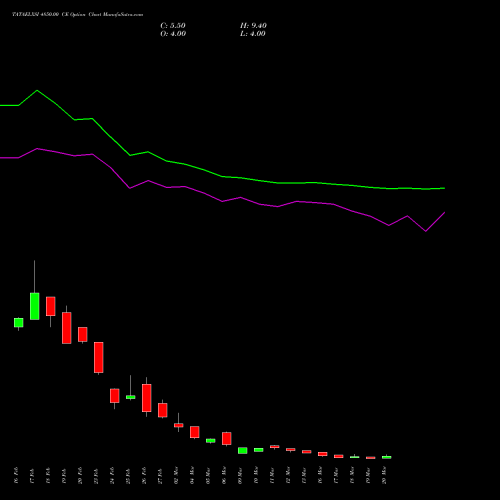Select the 20 Feb date label

[80, 475]
